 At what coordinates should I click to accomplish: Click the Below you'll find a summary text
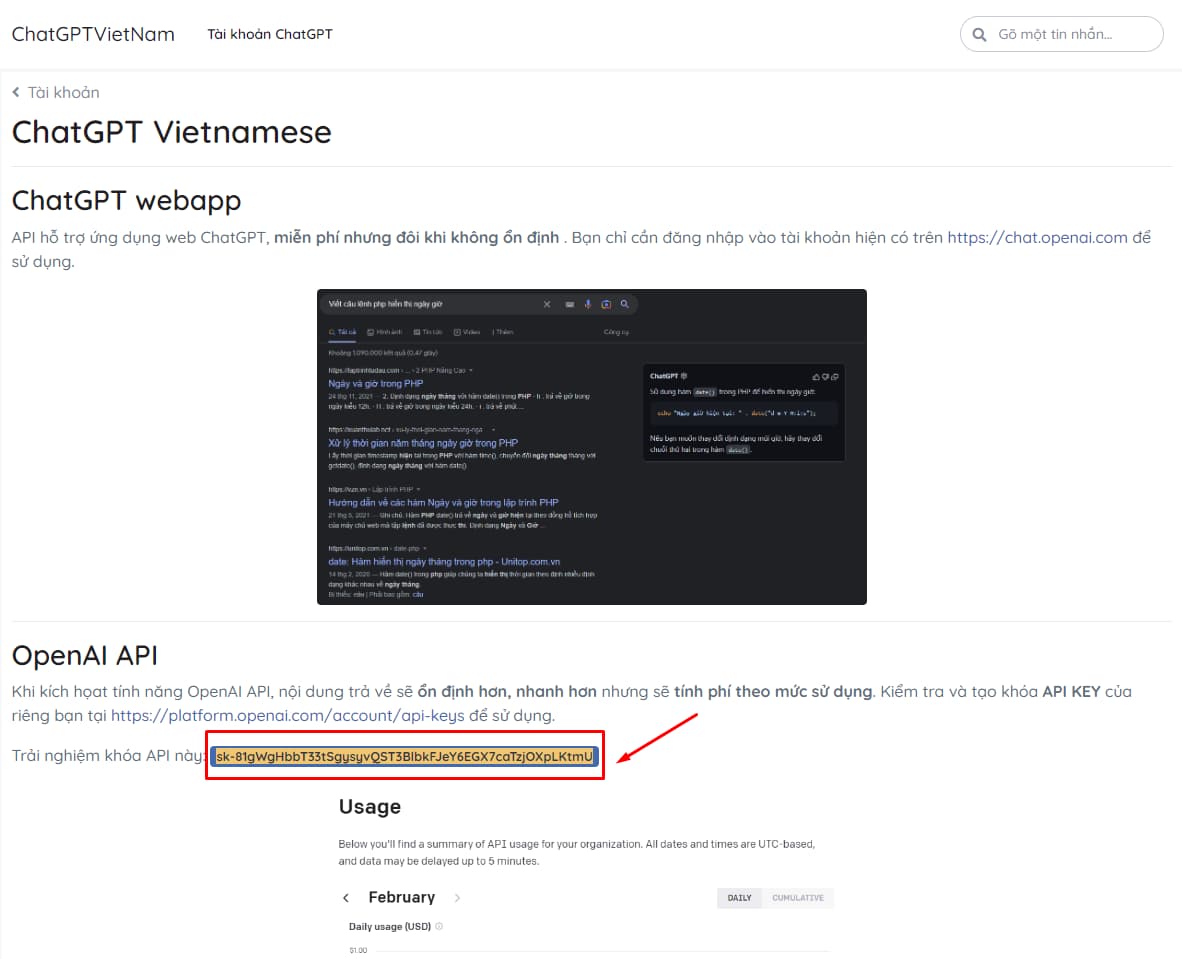577,852
